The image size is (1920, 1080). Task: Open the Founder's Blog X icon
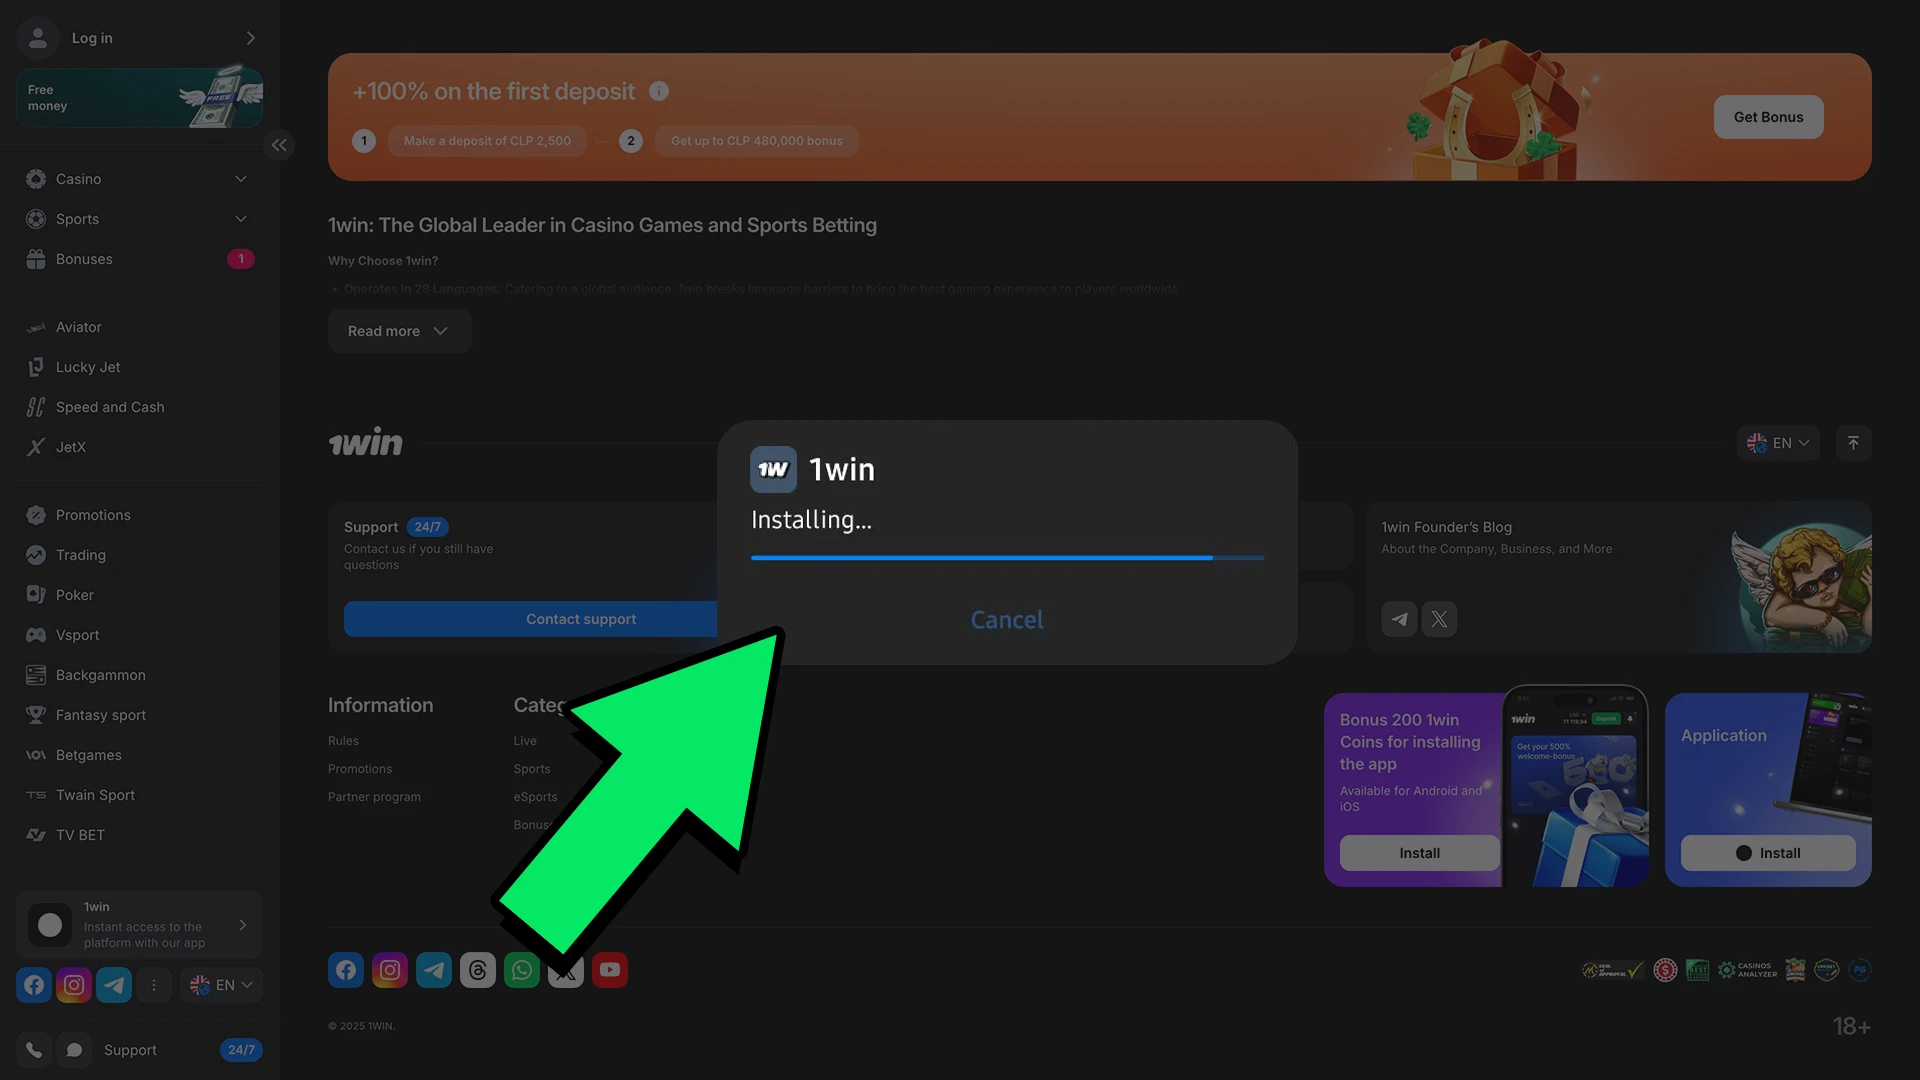1439,619
